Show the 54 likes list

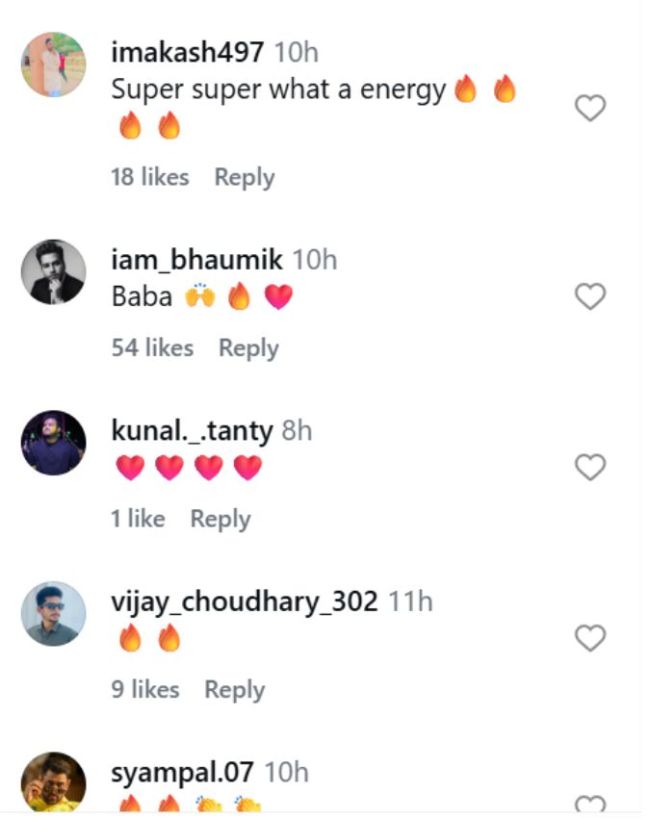pyautogui.click(x=152, y=348)
